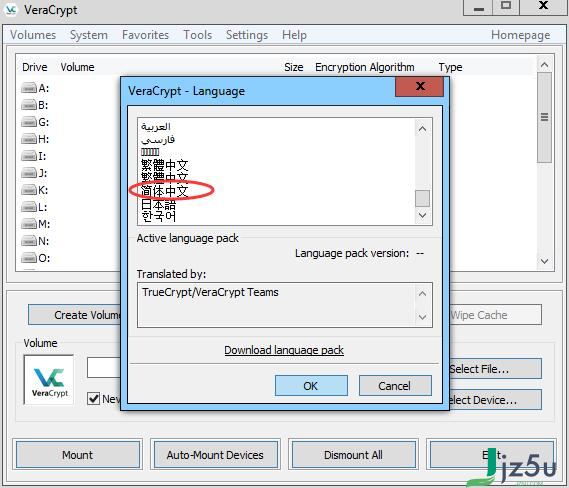Open the Download language pack link
The width and height of the screenshot is (569, 488).
point(284,350)
